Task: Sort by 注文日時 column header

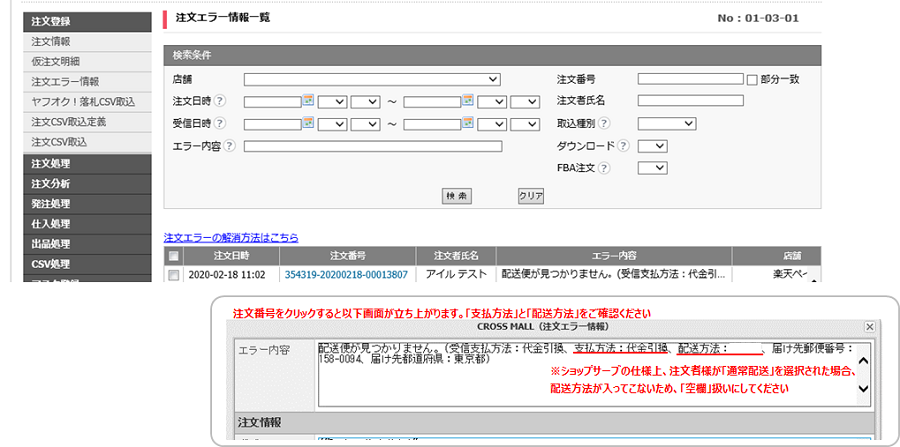Action: point(231,256)
